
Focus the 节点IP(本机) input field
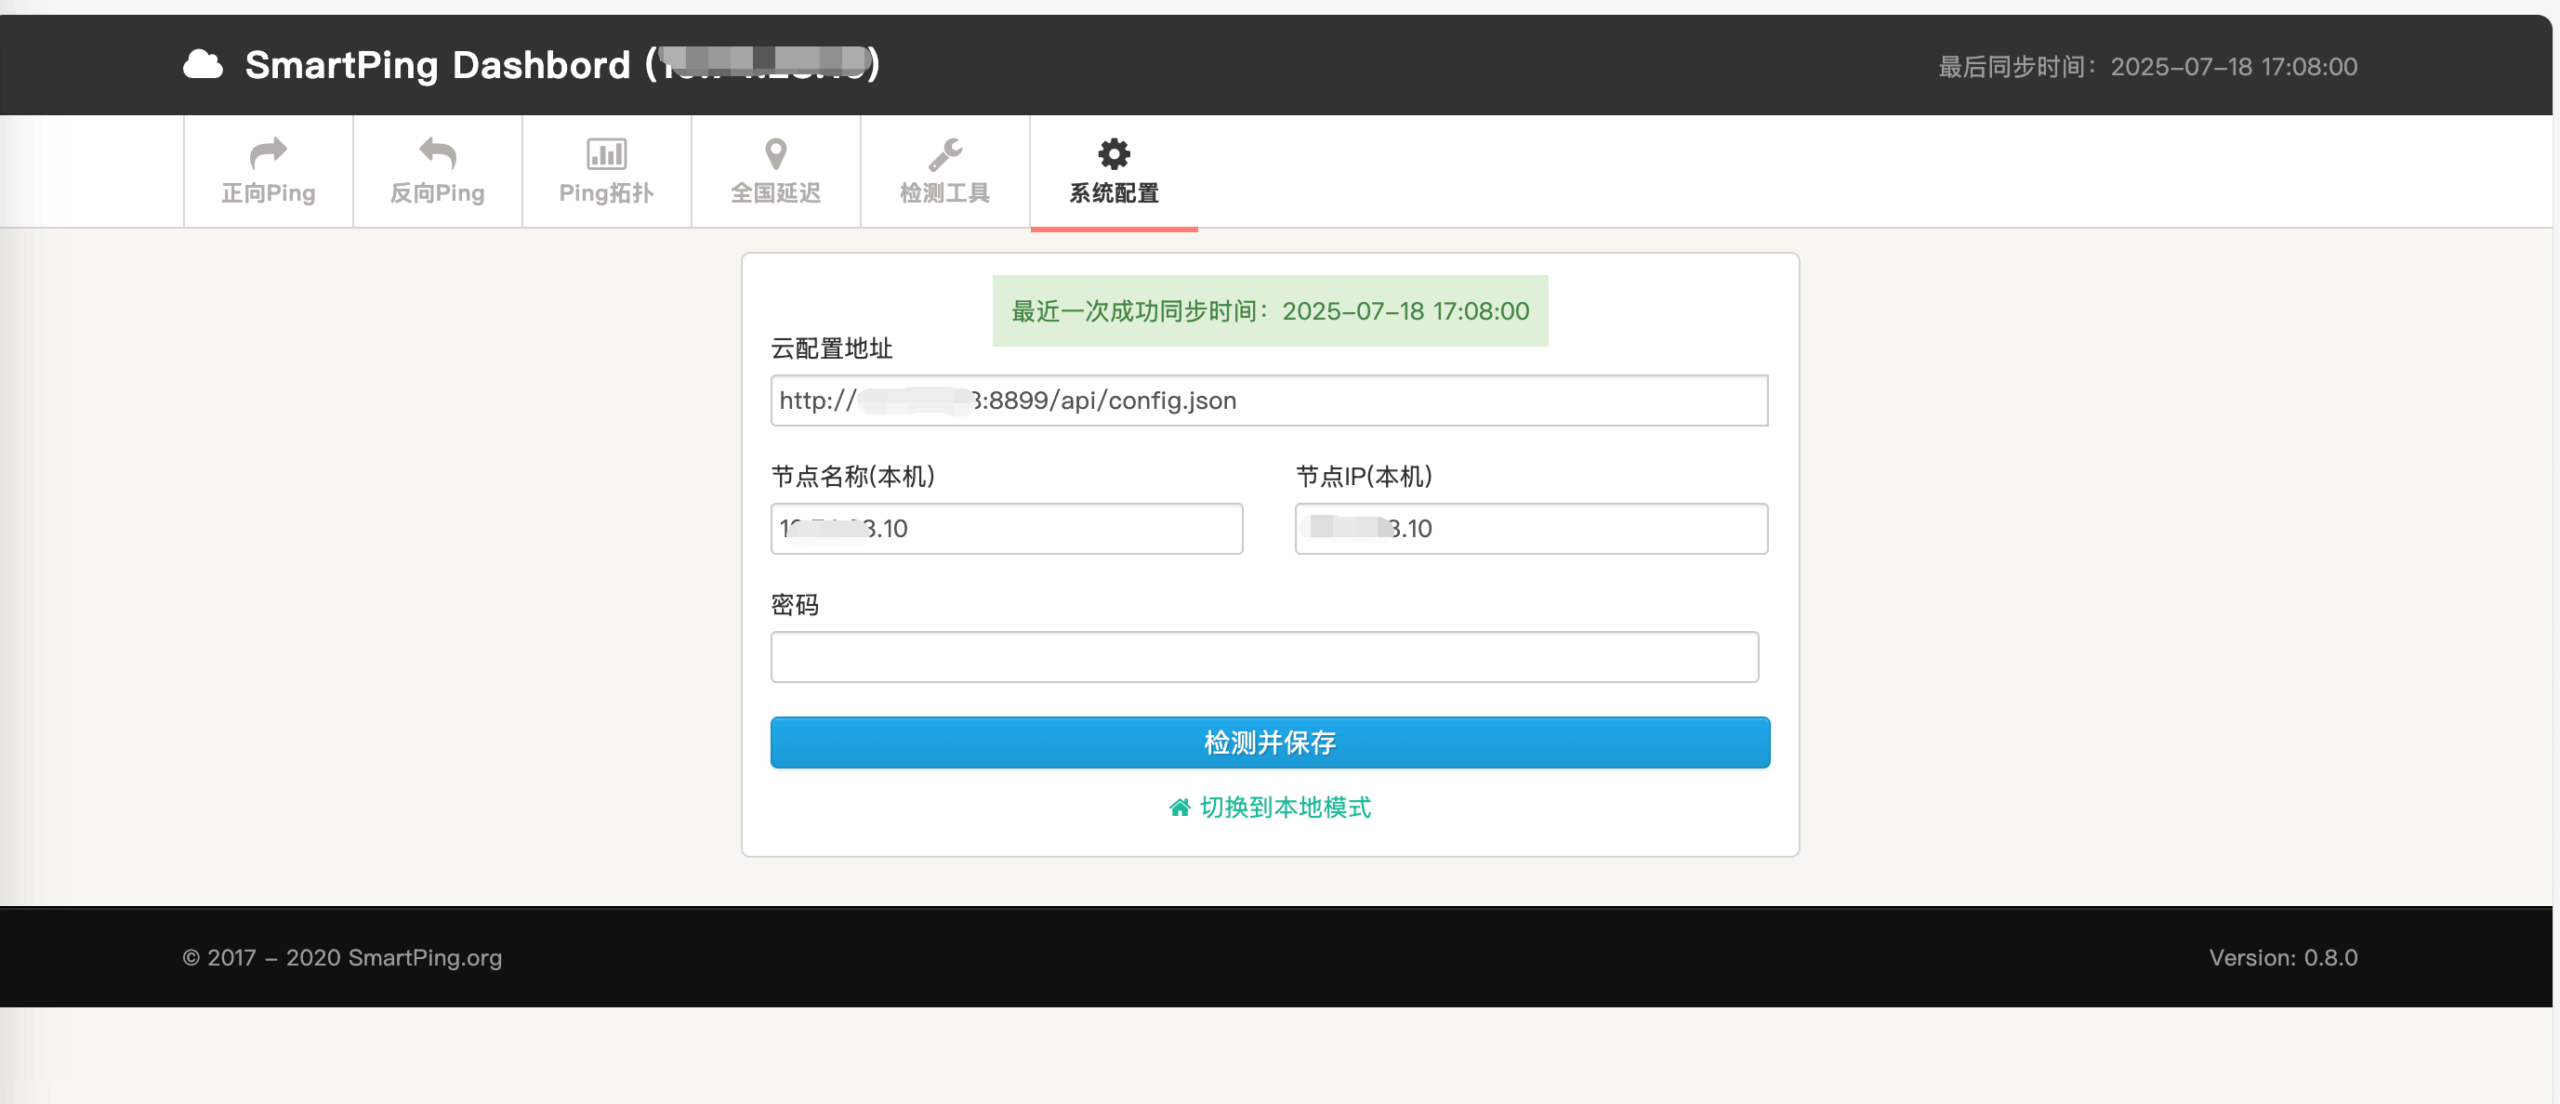1531,529
